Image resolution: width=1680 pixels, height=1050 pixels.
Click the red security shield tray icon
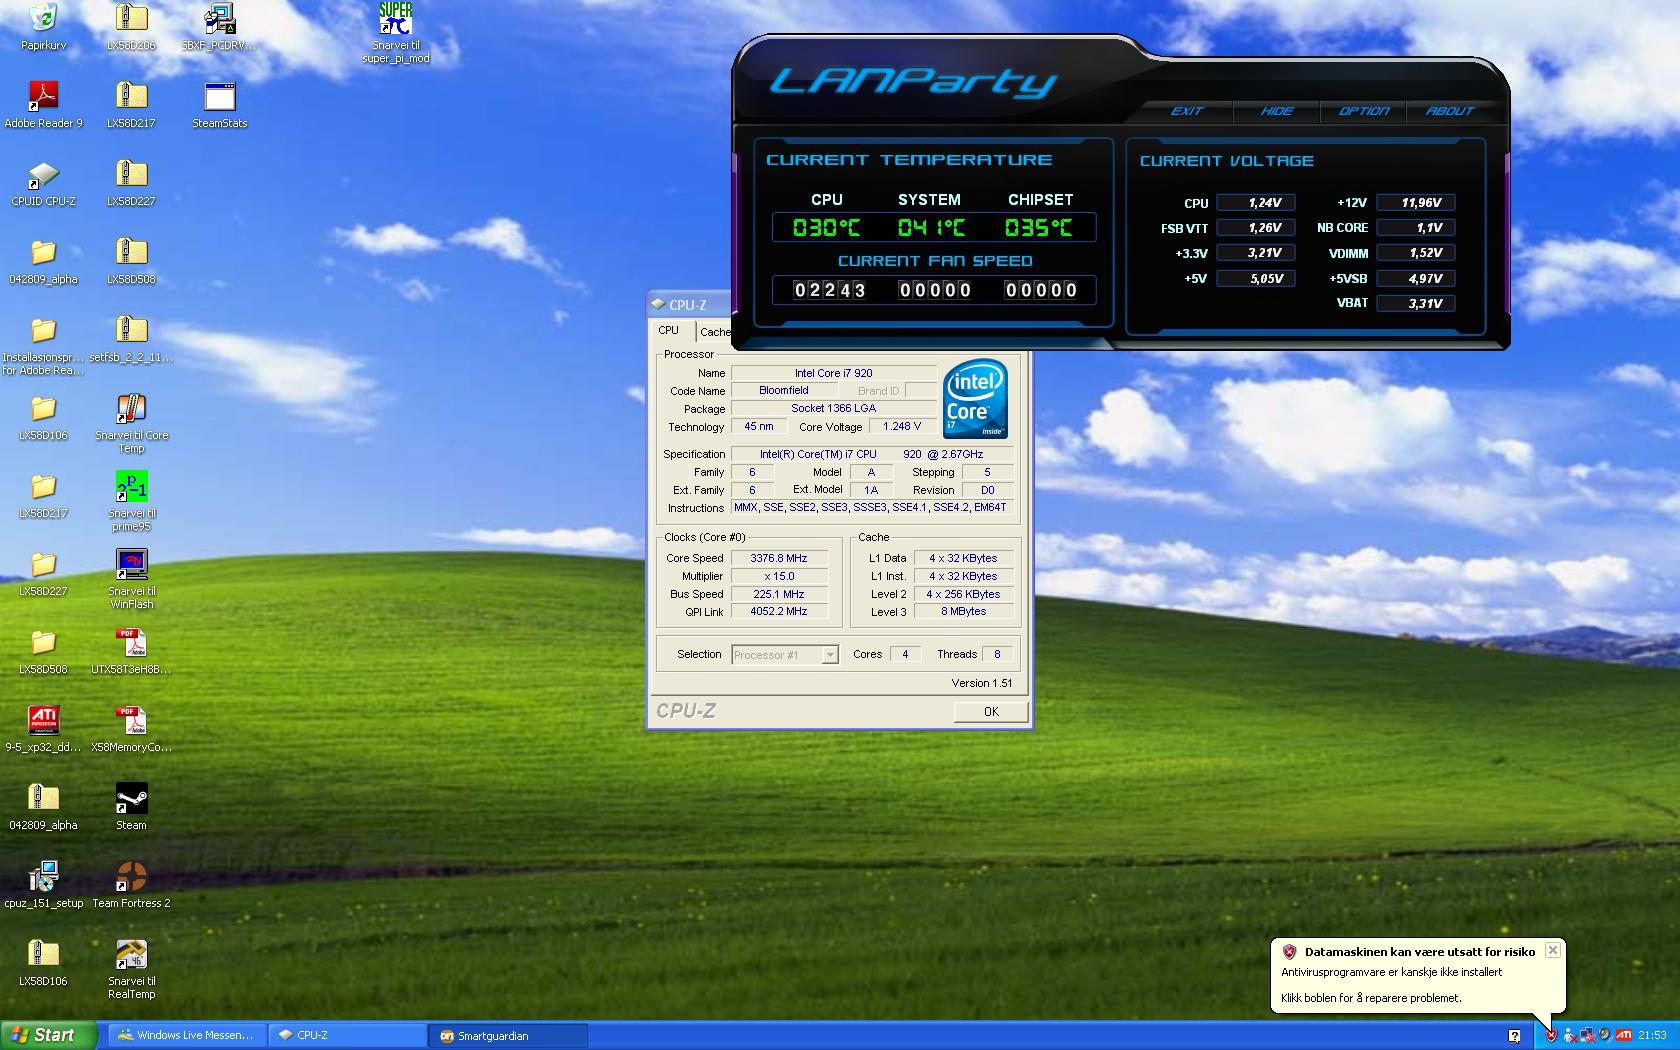pos(1551,1035)
